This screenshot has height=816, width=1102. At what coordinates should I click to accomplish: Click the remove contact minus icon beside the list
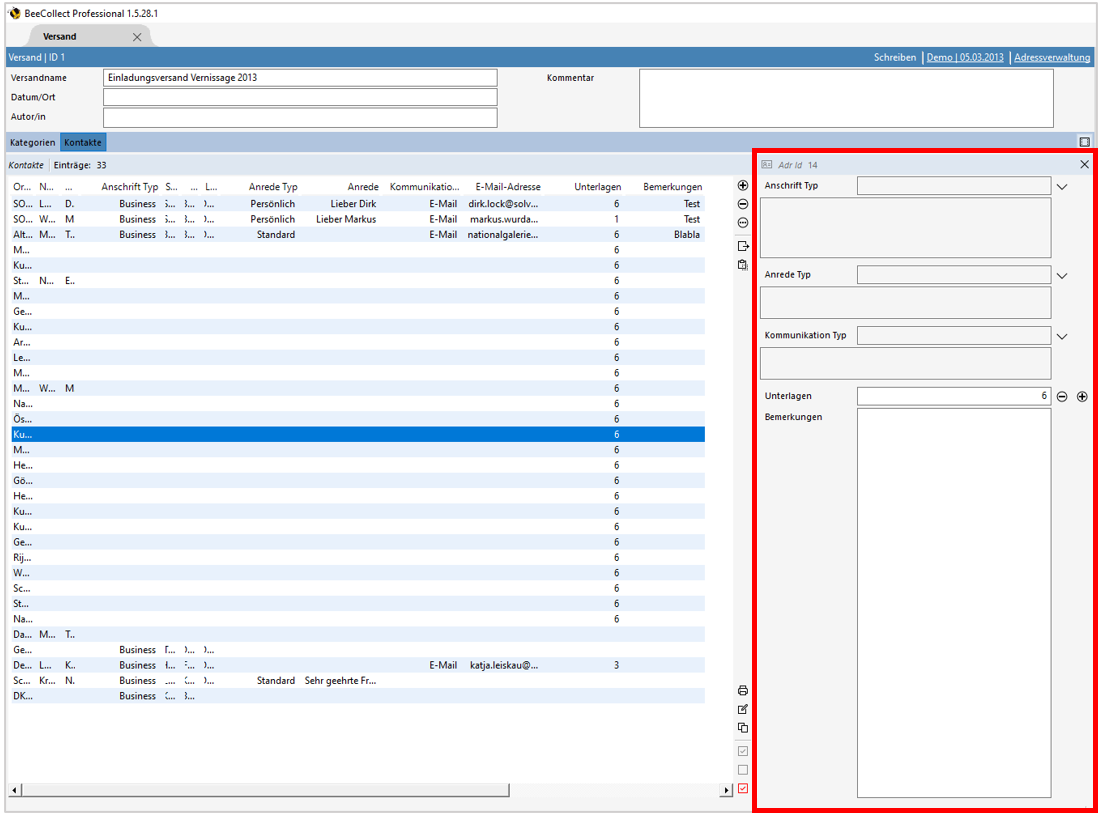click(742, 204)
